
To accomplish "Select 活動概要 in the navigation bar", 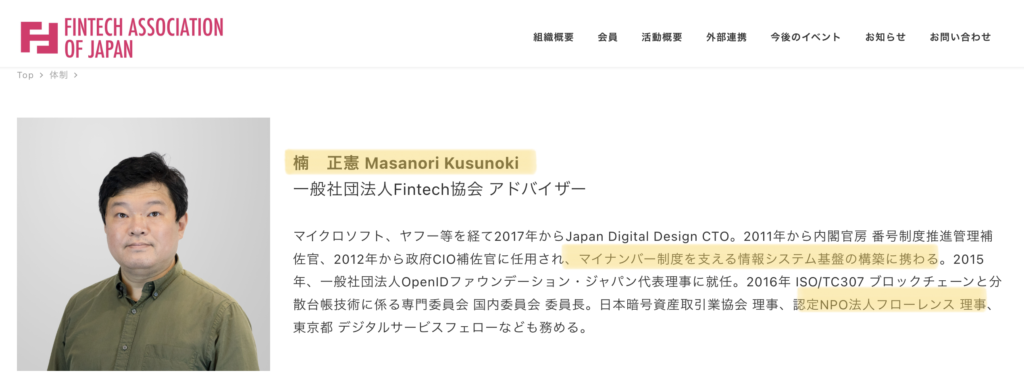I will pos(662,37).
